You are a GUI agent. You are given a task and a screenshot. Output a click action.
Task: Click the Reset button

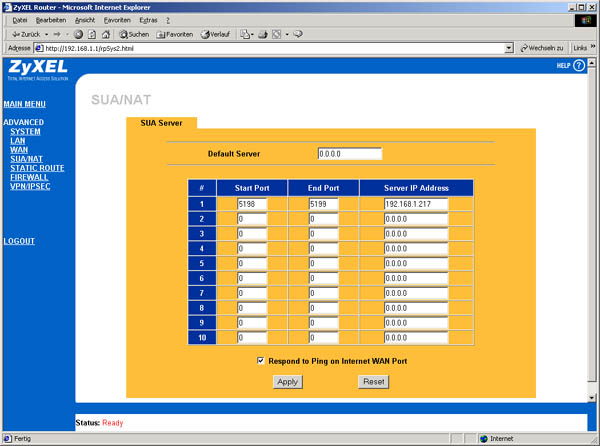coord(373,382)
